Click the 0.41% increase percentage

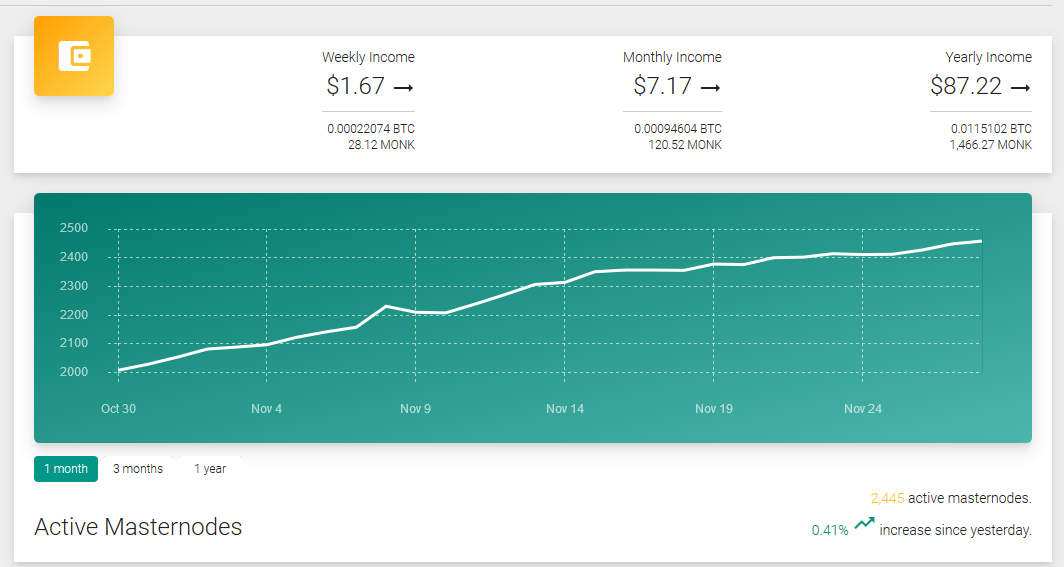(x=830, y=530)
